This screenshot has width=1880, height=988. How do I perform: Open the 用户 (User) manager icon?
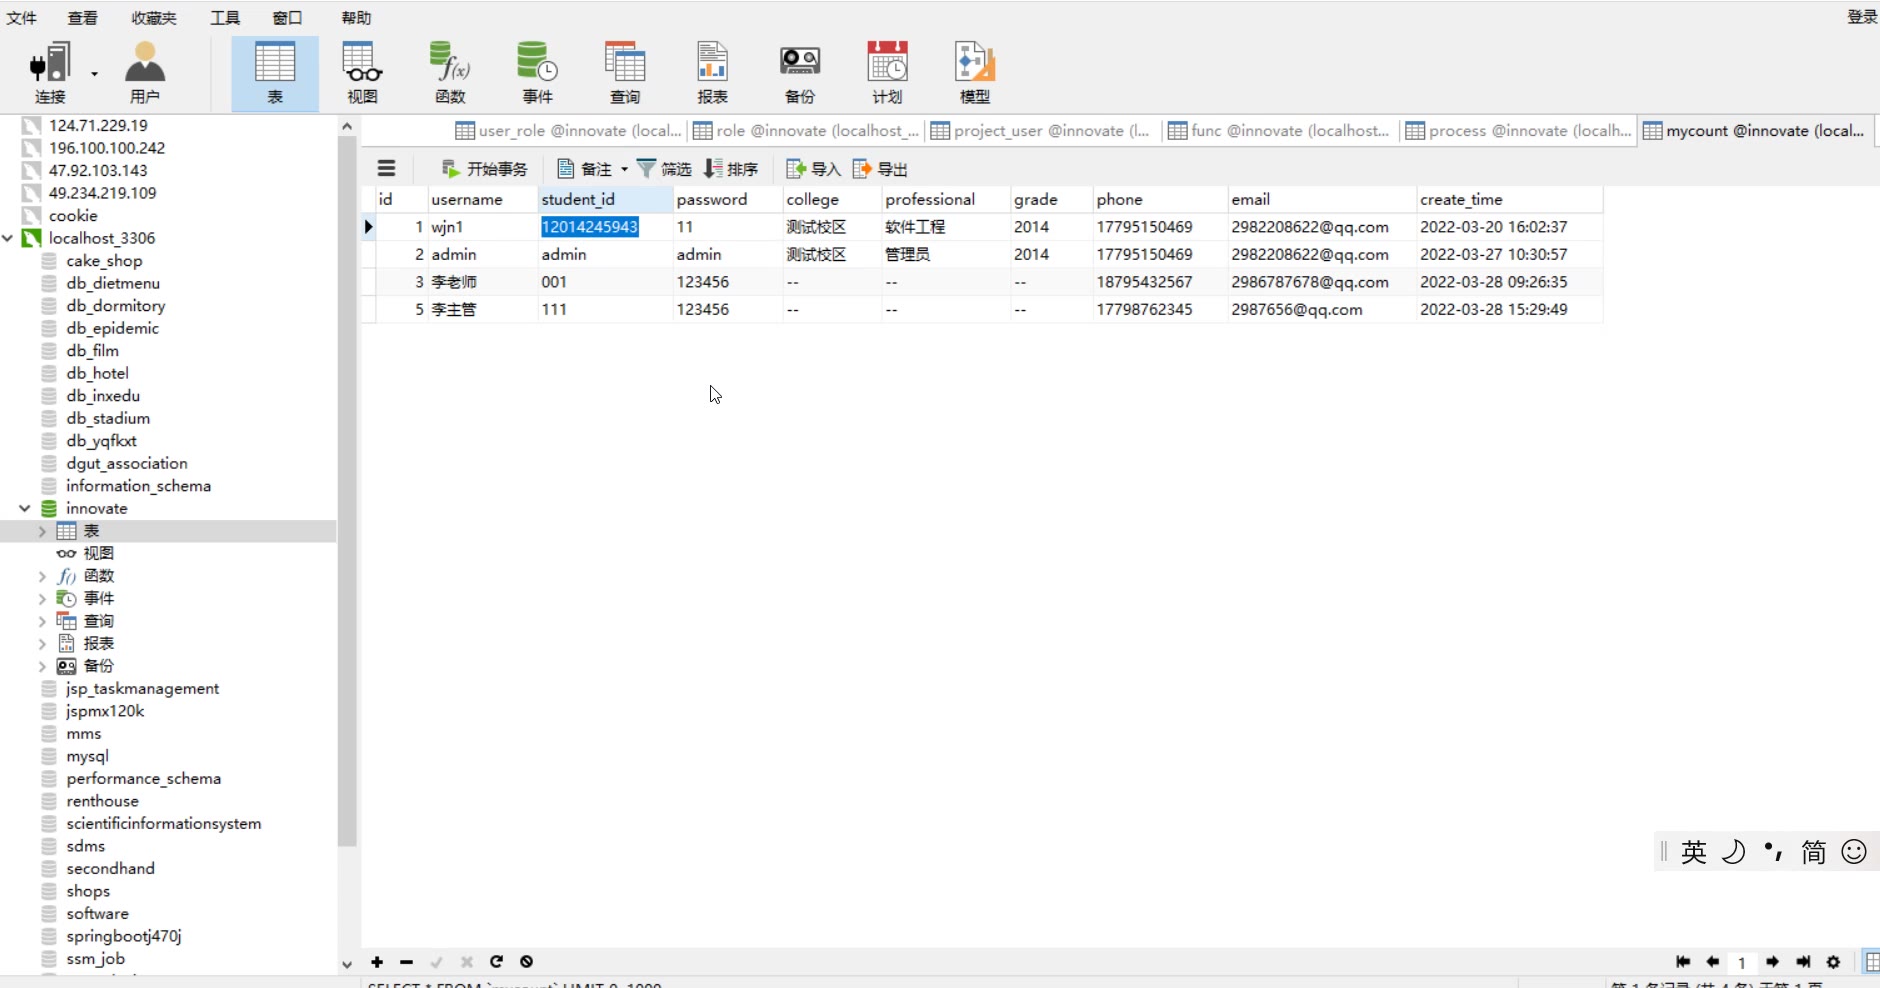145,73
